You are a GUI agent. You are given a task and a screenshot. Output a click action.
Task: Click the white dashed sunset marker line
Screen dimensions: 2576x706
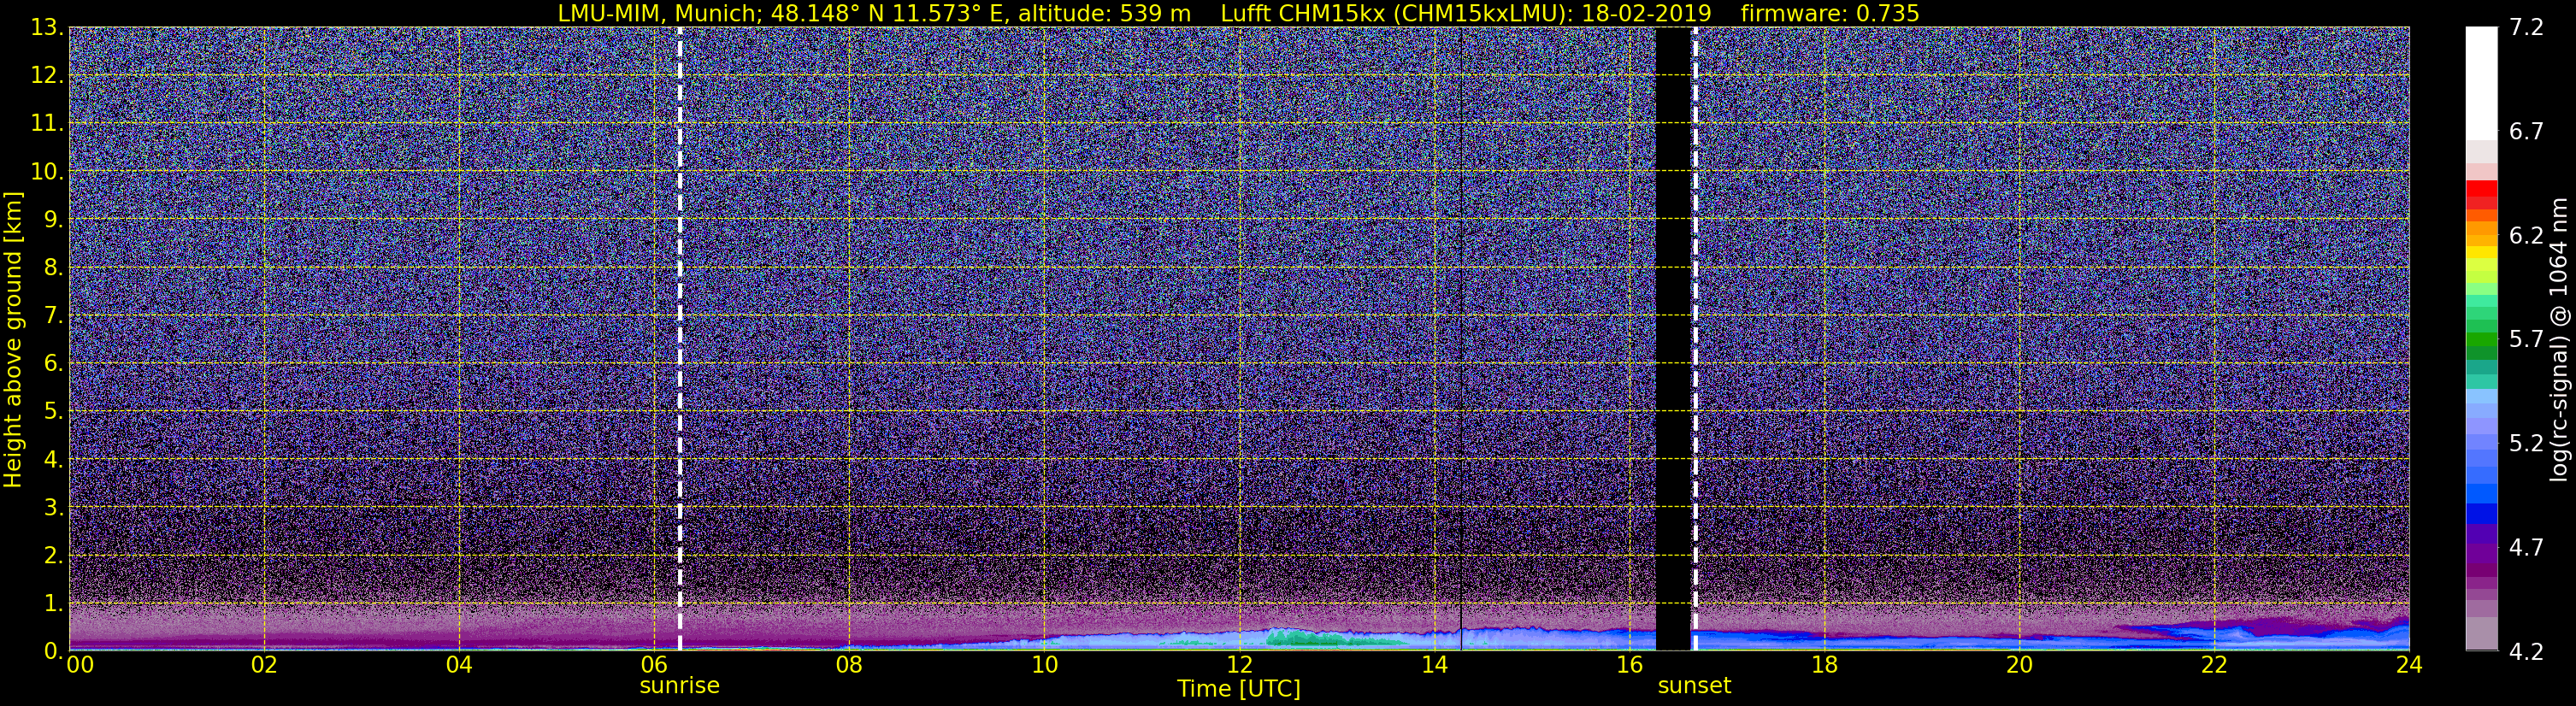click(x=1695, y=339)
